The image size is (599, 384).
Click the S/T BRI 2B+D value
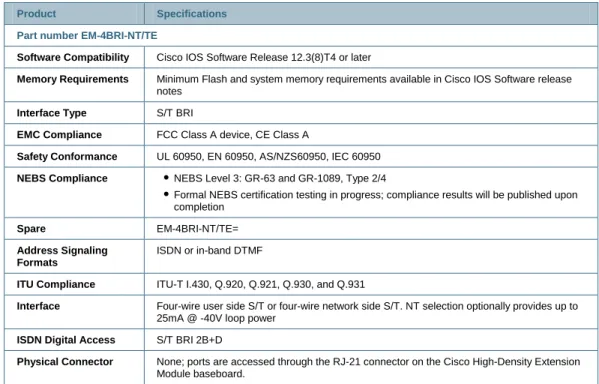[x=189, y=340]
